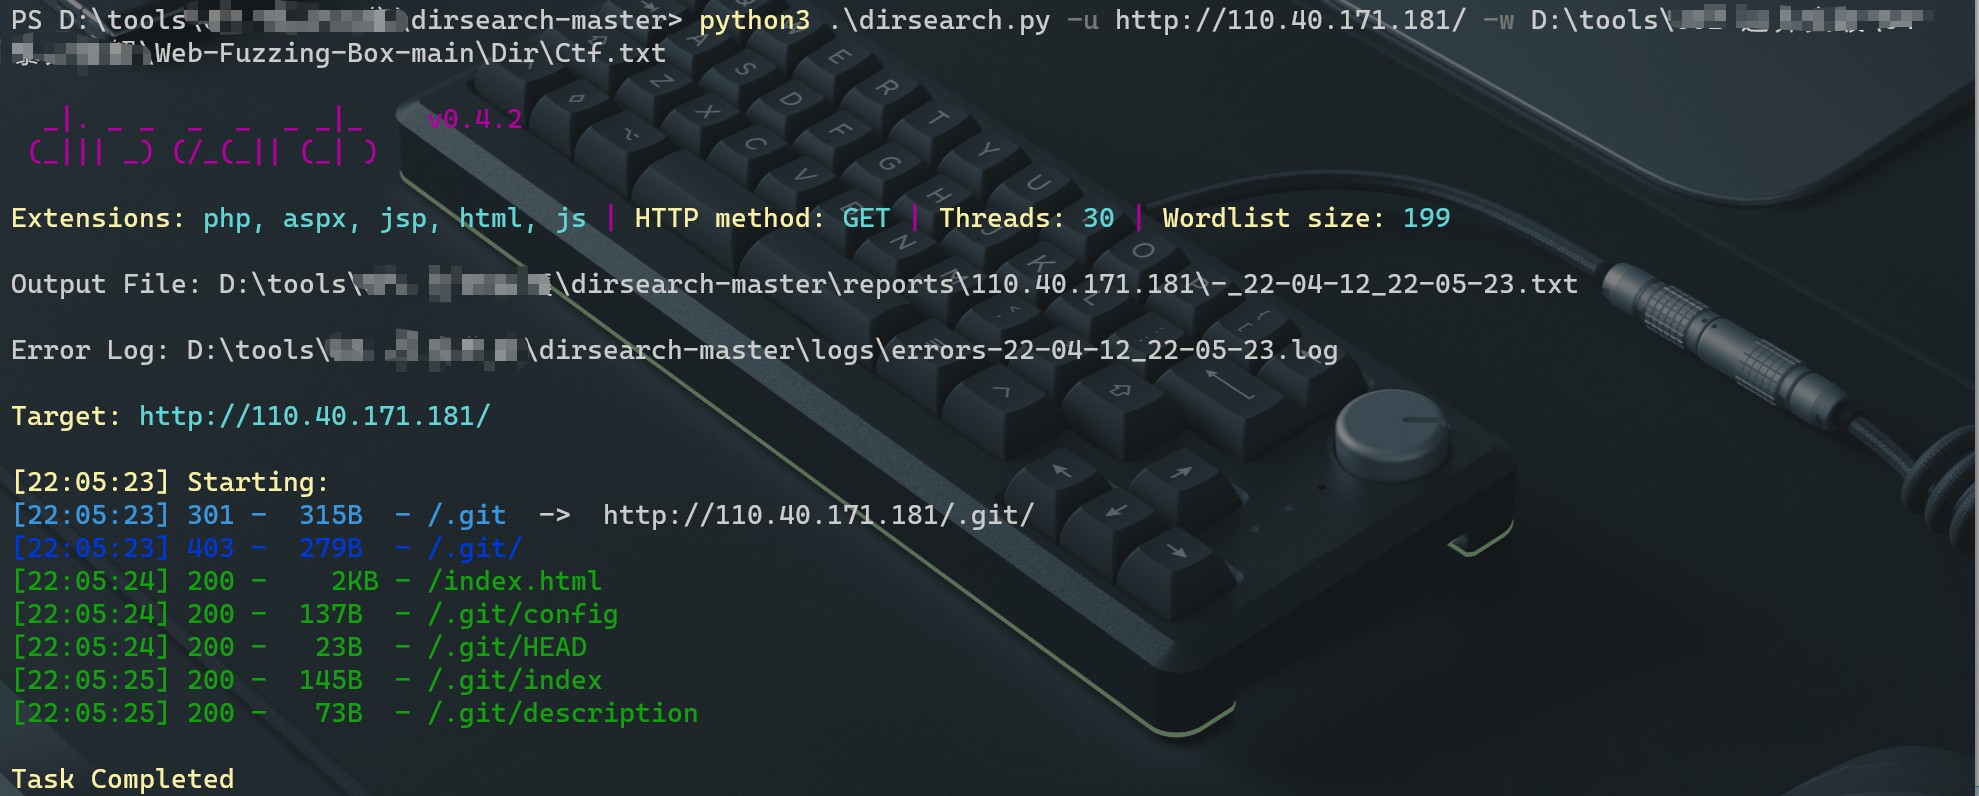Screen dimensions: 1979x796
Task: Click the Target URL http://110.40.171.181/
Action: [314, 416]
